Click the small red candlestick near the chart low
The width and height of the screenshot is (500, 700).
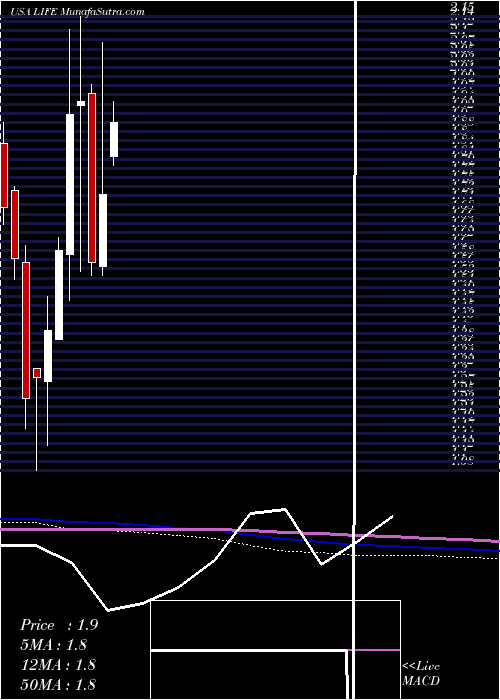(x=37, y=373)
